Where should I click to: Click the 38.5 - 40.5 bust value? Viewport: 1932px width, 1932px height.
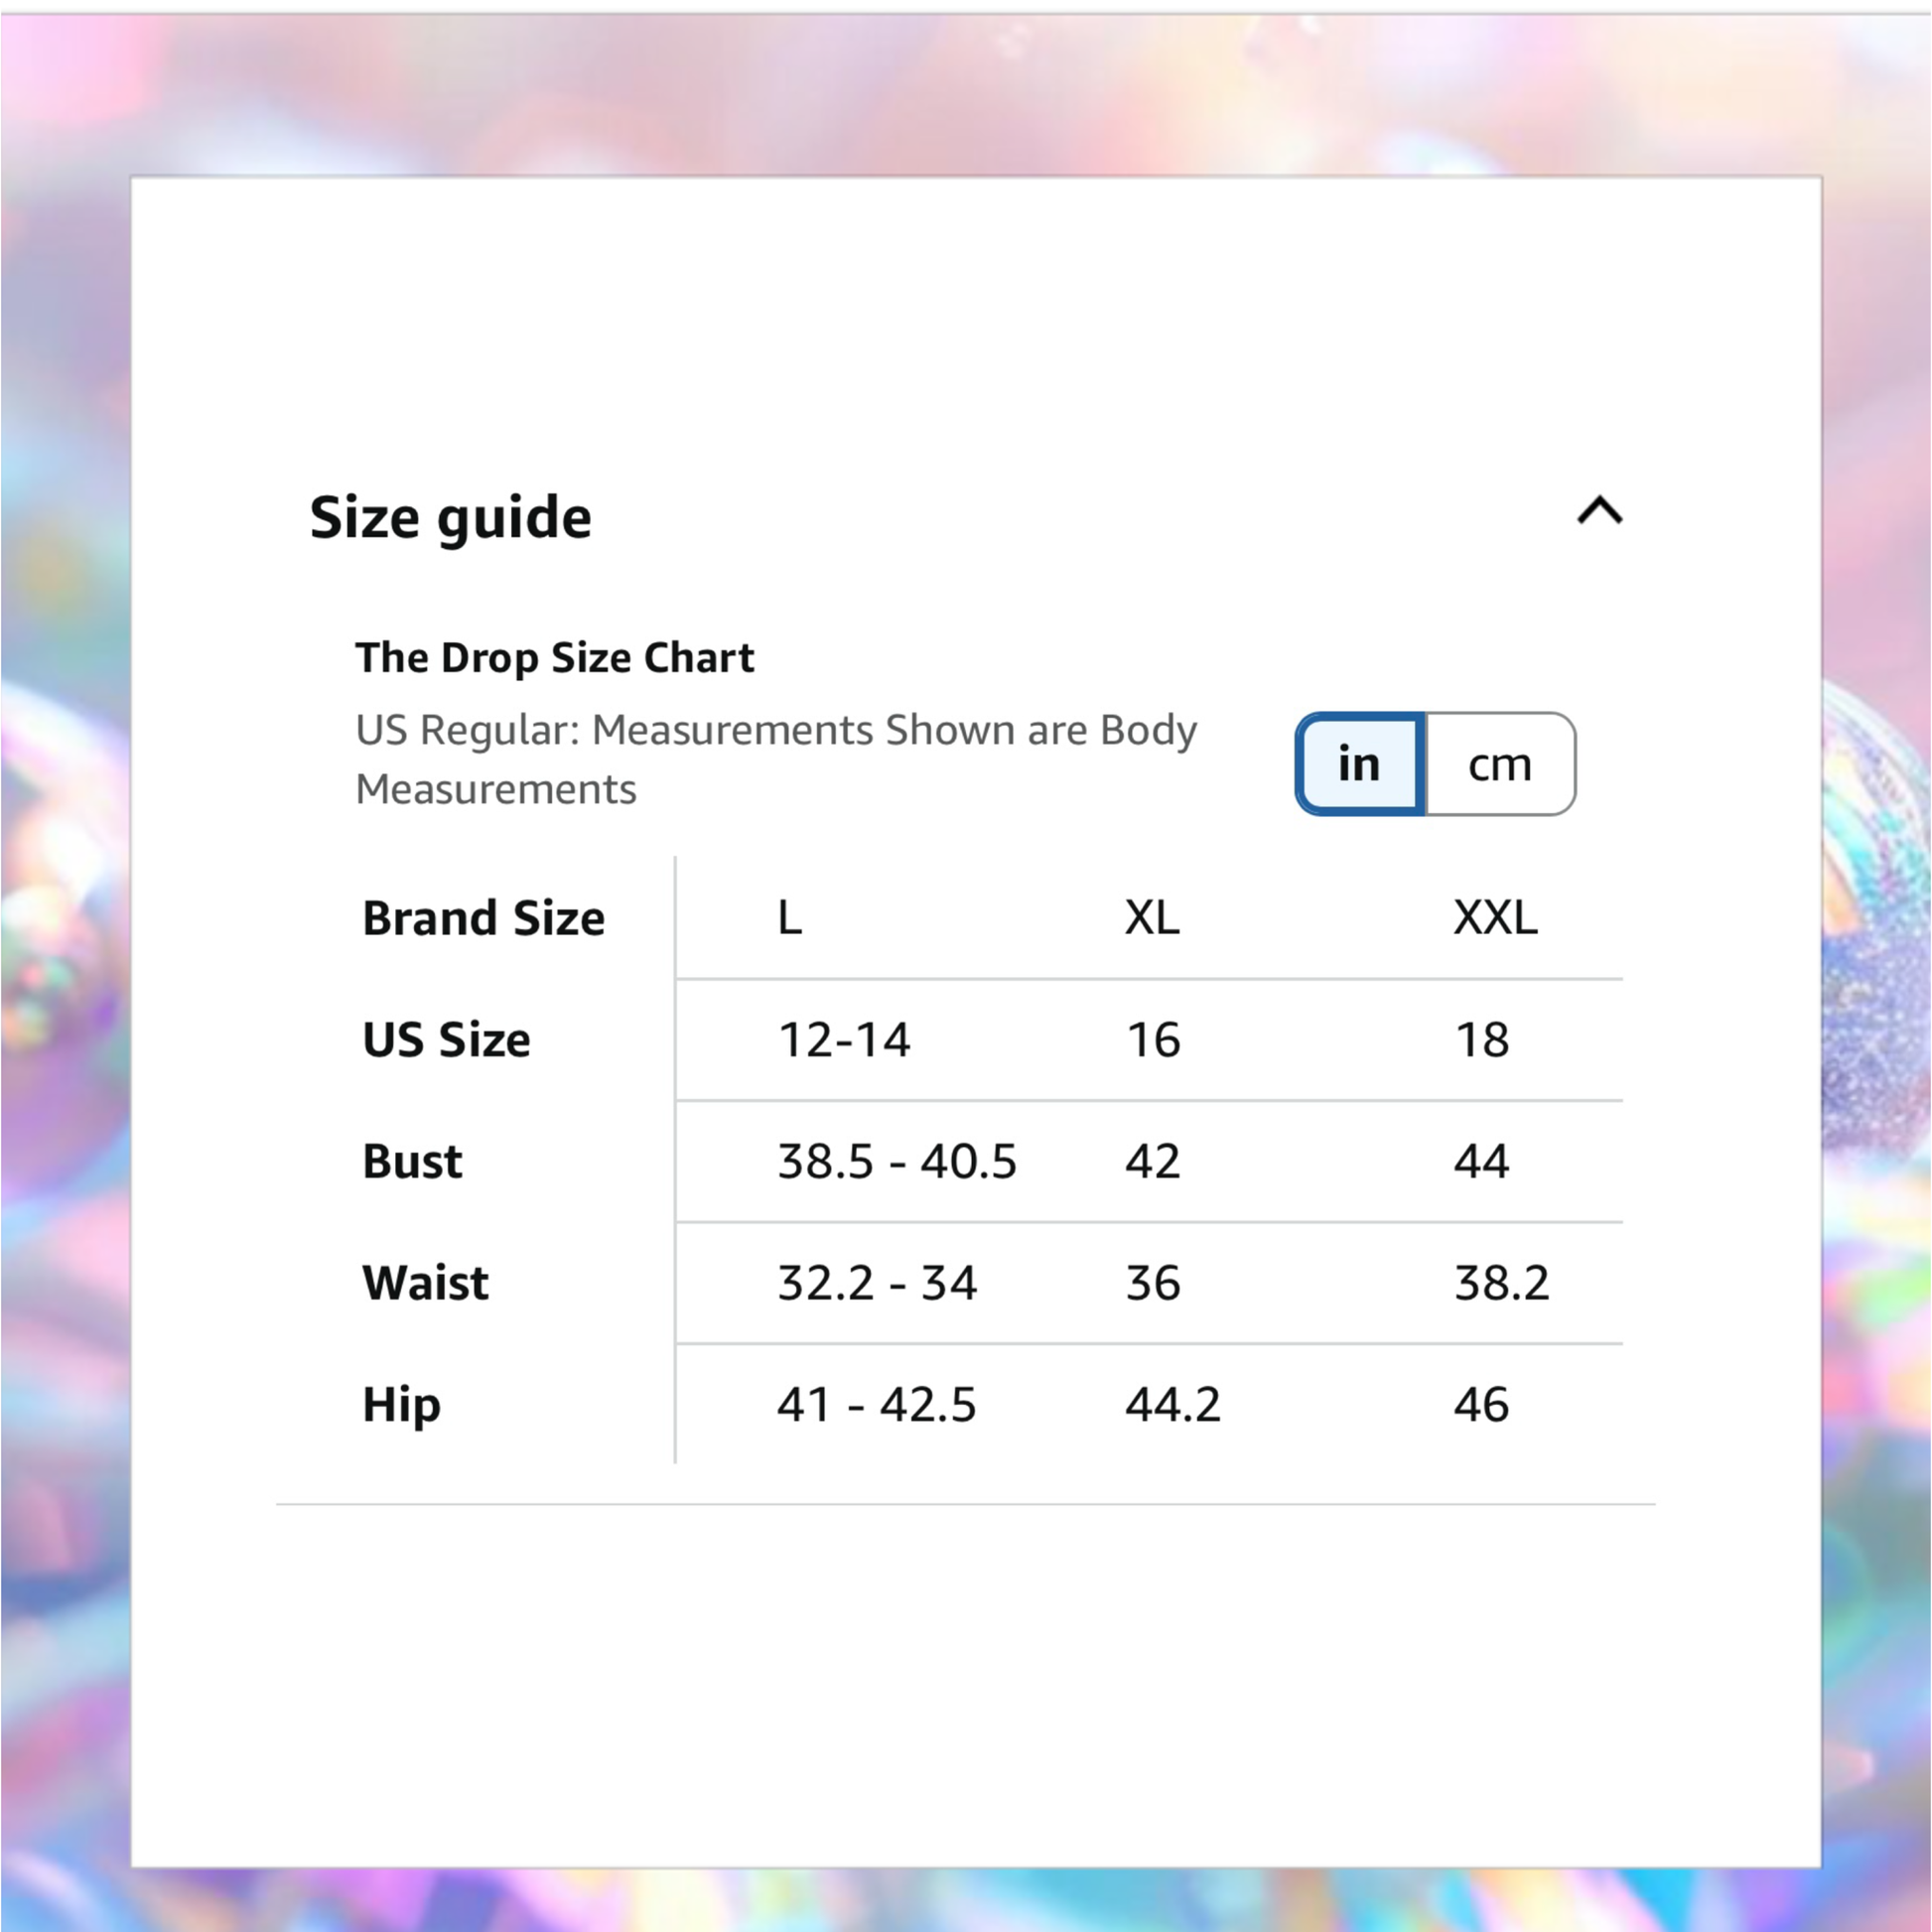(897, 1162)
